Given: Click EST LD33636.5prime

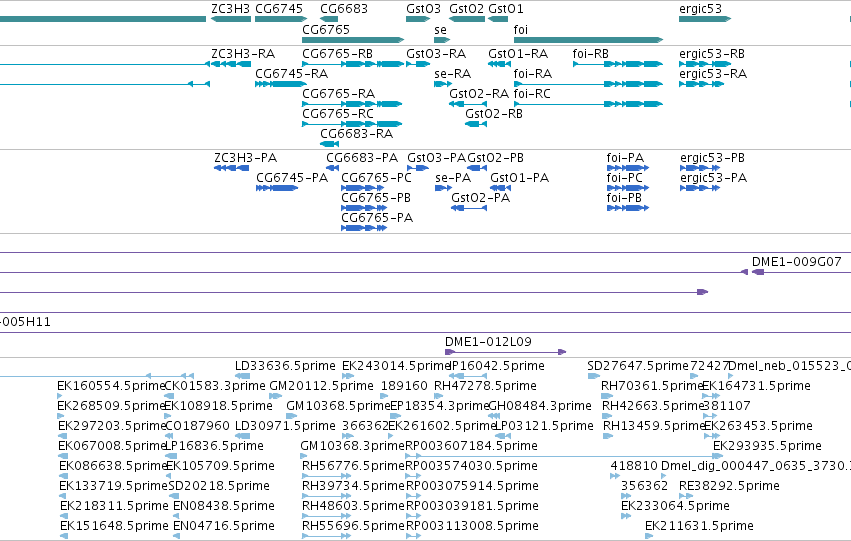Looking at the screenshot, I should (x=285, y=366).
